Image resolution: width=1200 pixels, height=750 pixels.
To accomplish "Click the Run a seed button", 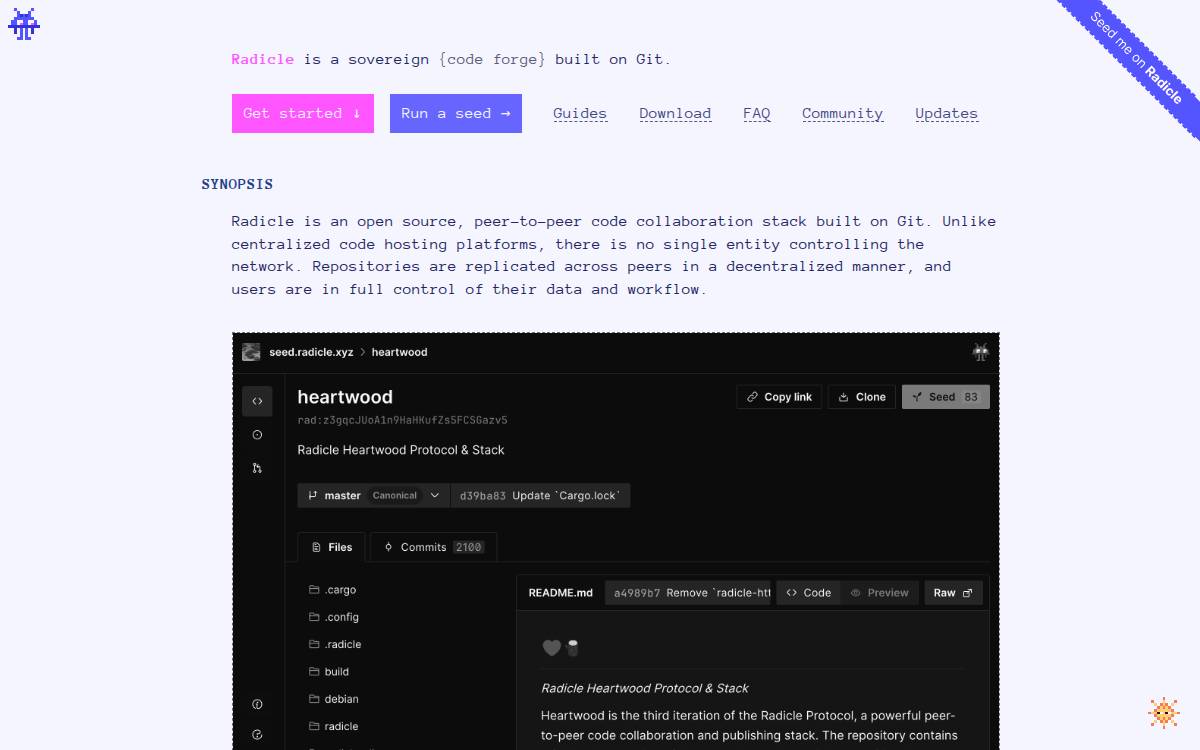I will 456,114.
